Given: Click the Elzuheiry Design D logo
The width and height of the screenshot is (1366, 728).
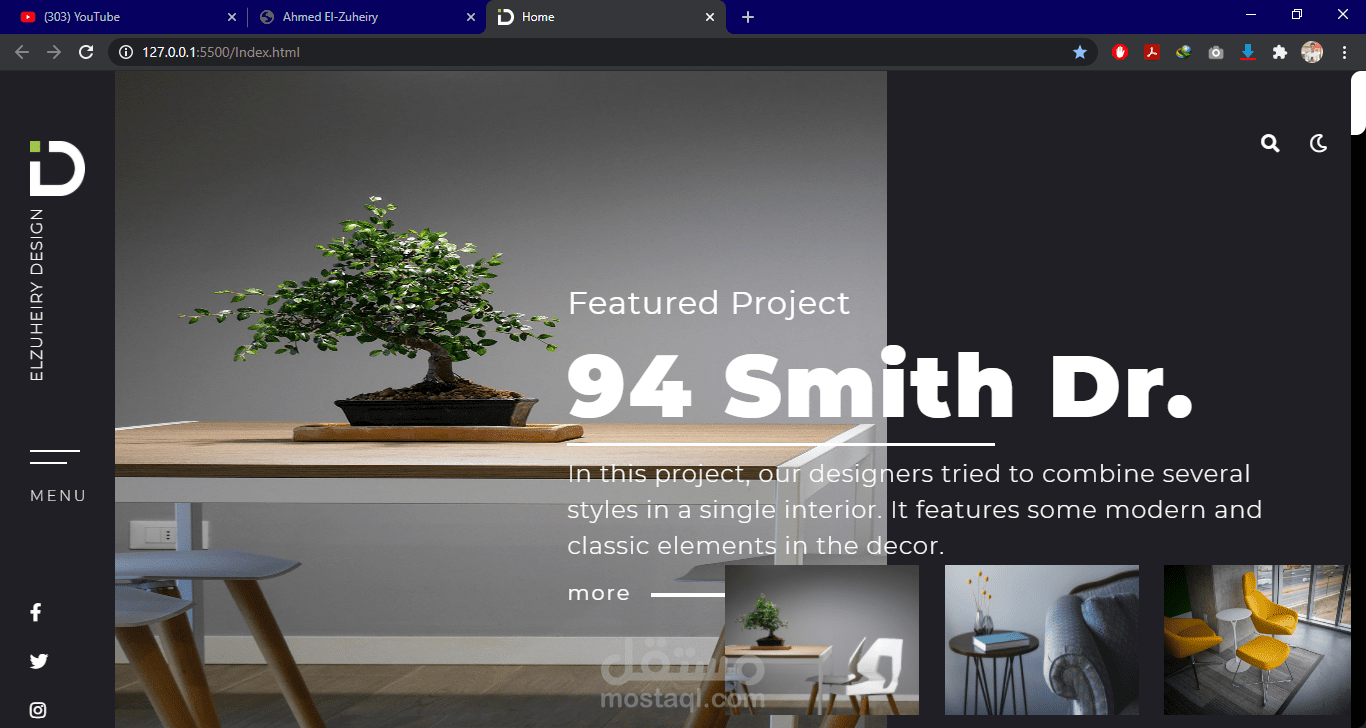Looking at the screenshot, I should pyautogui.click(x=57, y=168).
